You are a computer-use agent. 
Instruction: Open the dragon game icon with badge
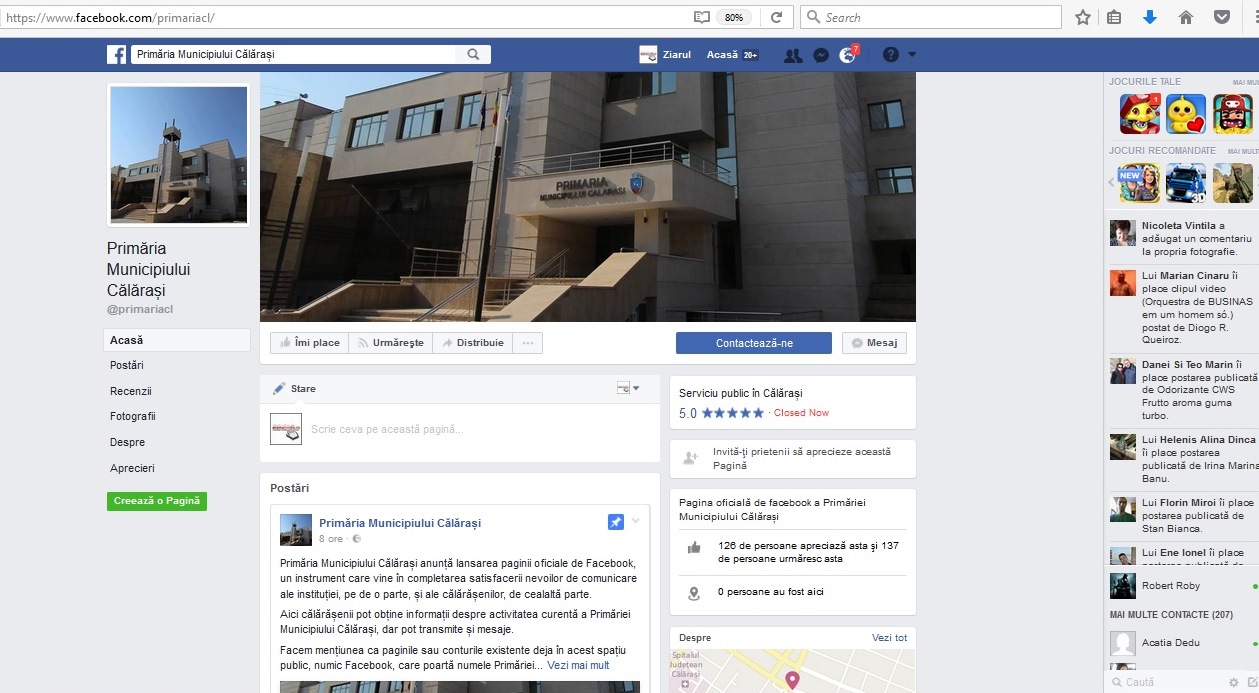click(1139, 114)
